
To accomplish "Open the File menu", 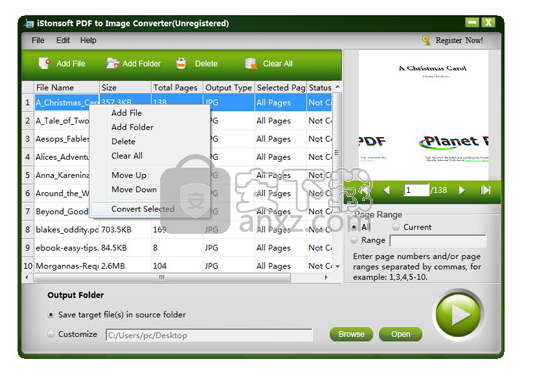I will point(38,40).
